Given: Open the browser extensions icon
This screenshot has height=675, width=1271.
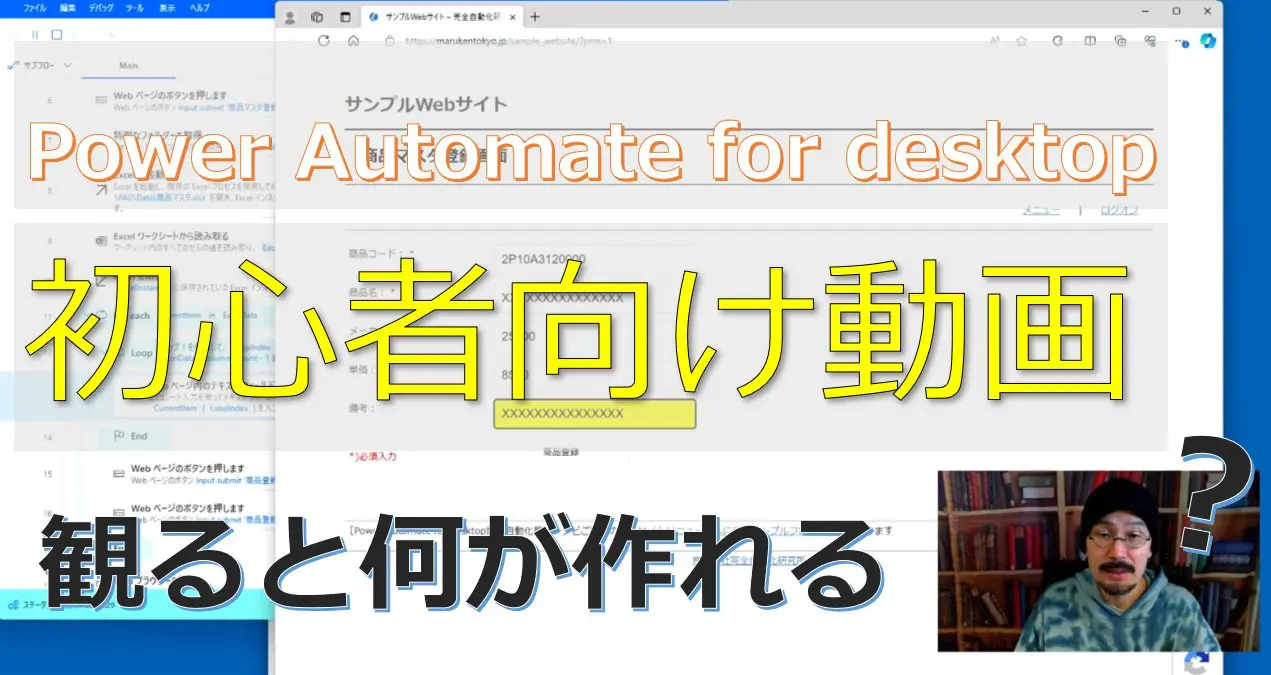Looking at the screenshot, I should [x=1057, y=41].
